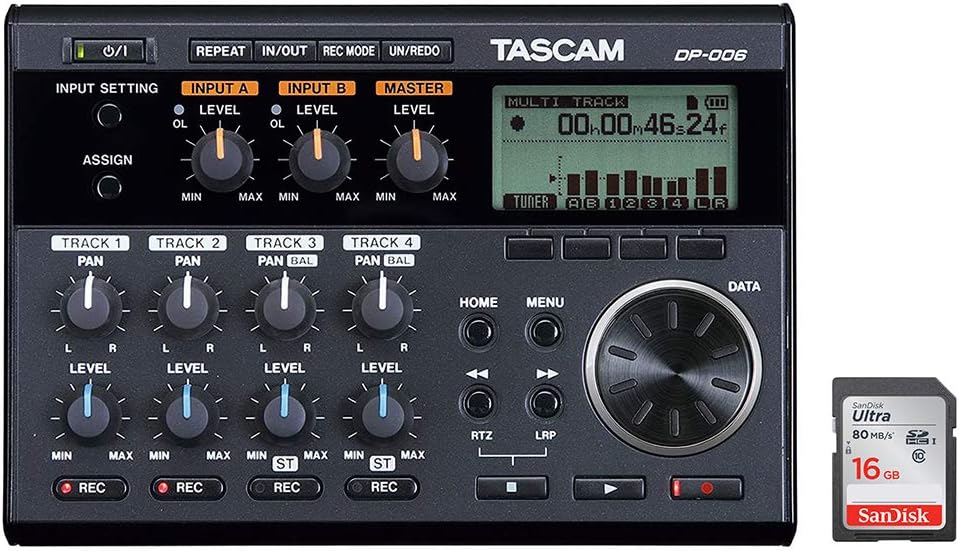This screenshot has height=551, width=959.
Task: Push the ASSIGN button
Action: click(x=108, y=187)
